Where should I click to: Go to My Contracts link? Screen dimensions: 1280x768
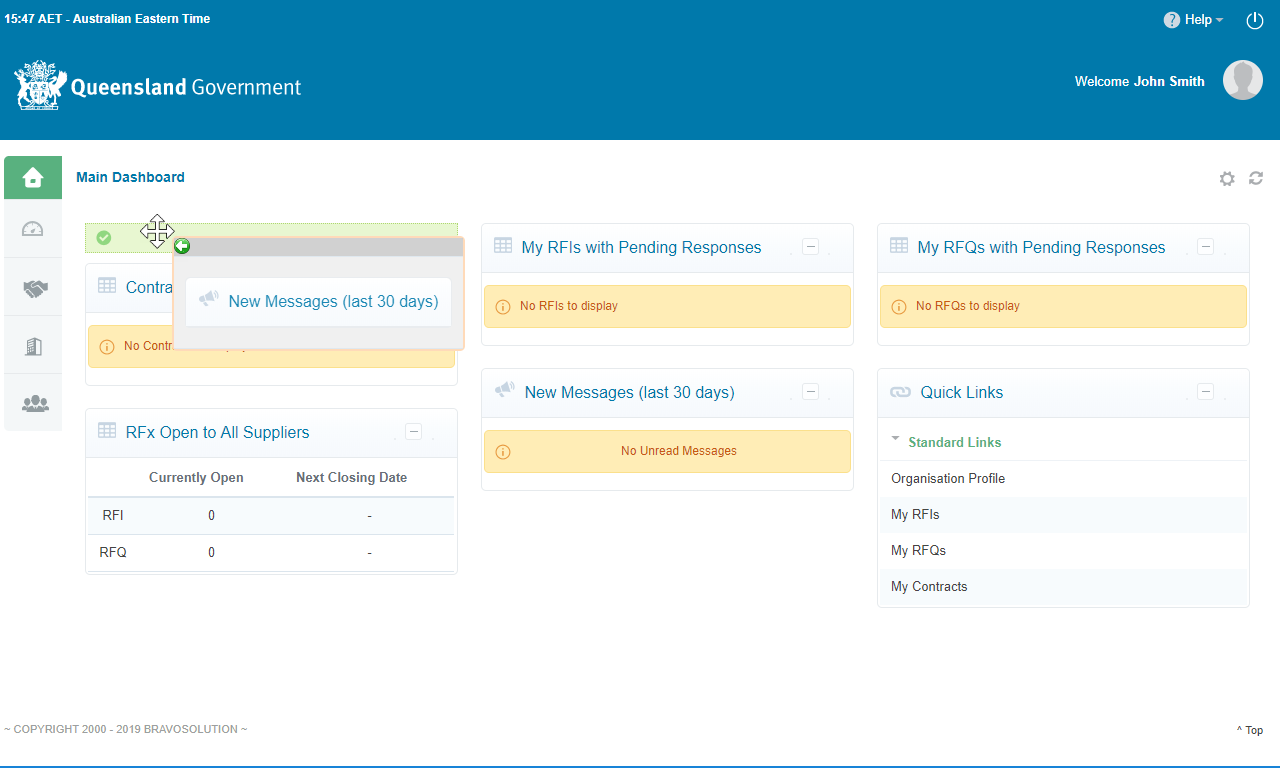929,586
